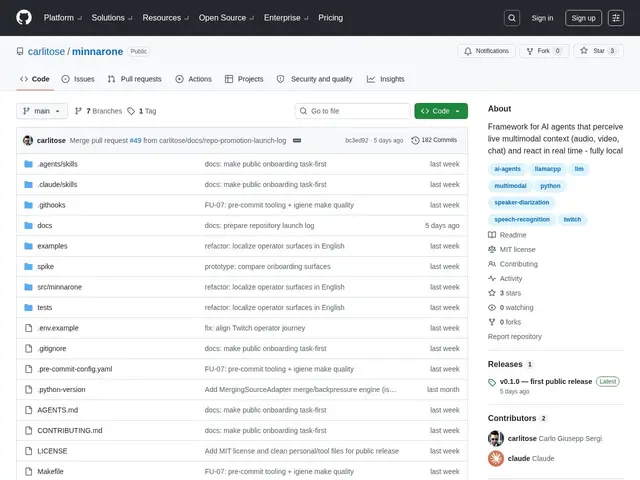Select the speaker-diarization topic tag
The image size is (640, 480).
coord(522,202)
